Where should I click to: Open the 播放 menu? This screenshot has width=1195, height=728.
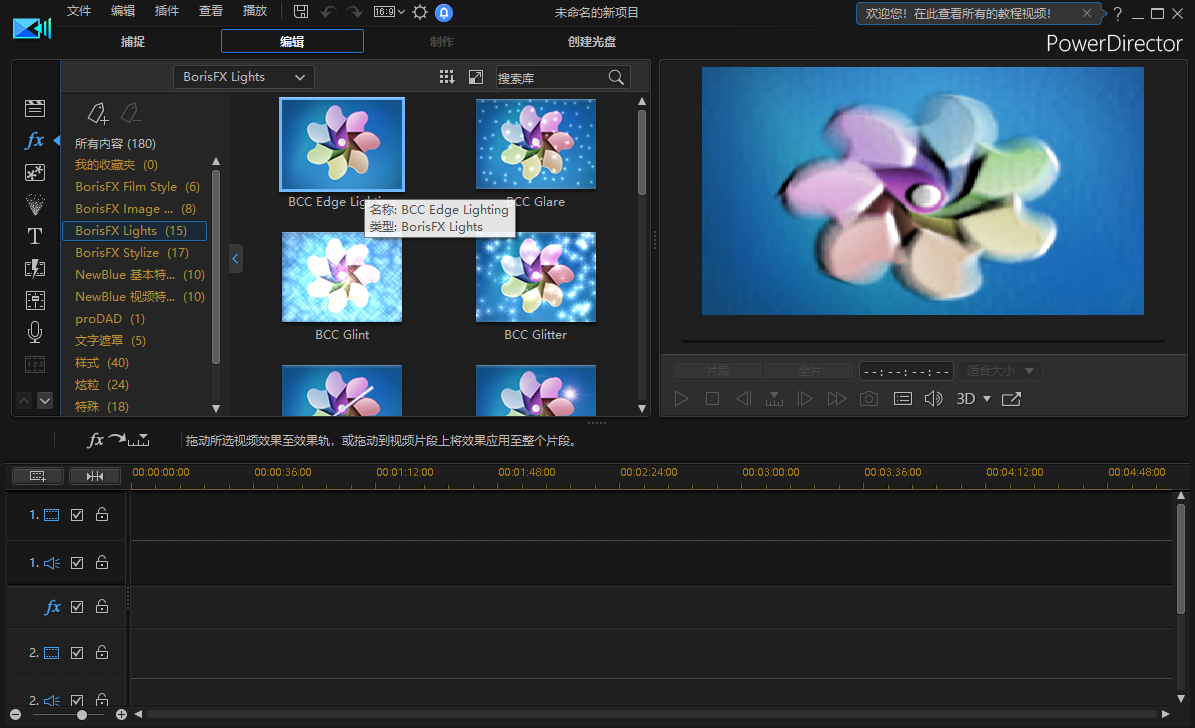click(255, 11)
